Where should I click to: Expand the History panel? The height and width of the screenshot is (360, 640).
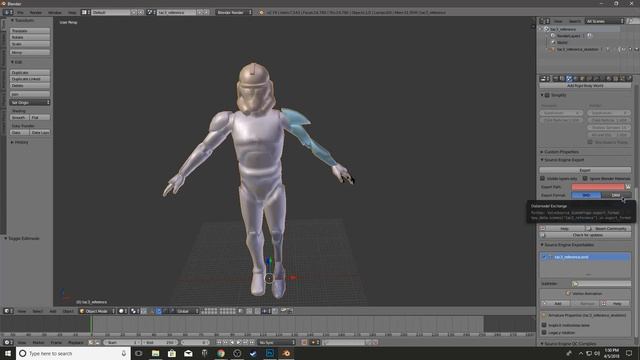pos(20,142)
